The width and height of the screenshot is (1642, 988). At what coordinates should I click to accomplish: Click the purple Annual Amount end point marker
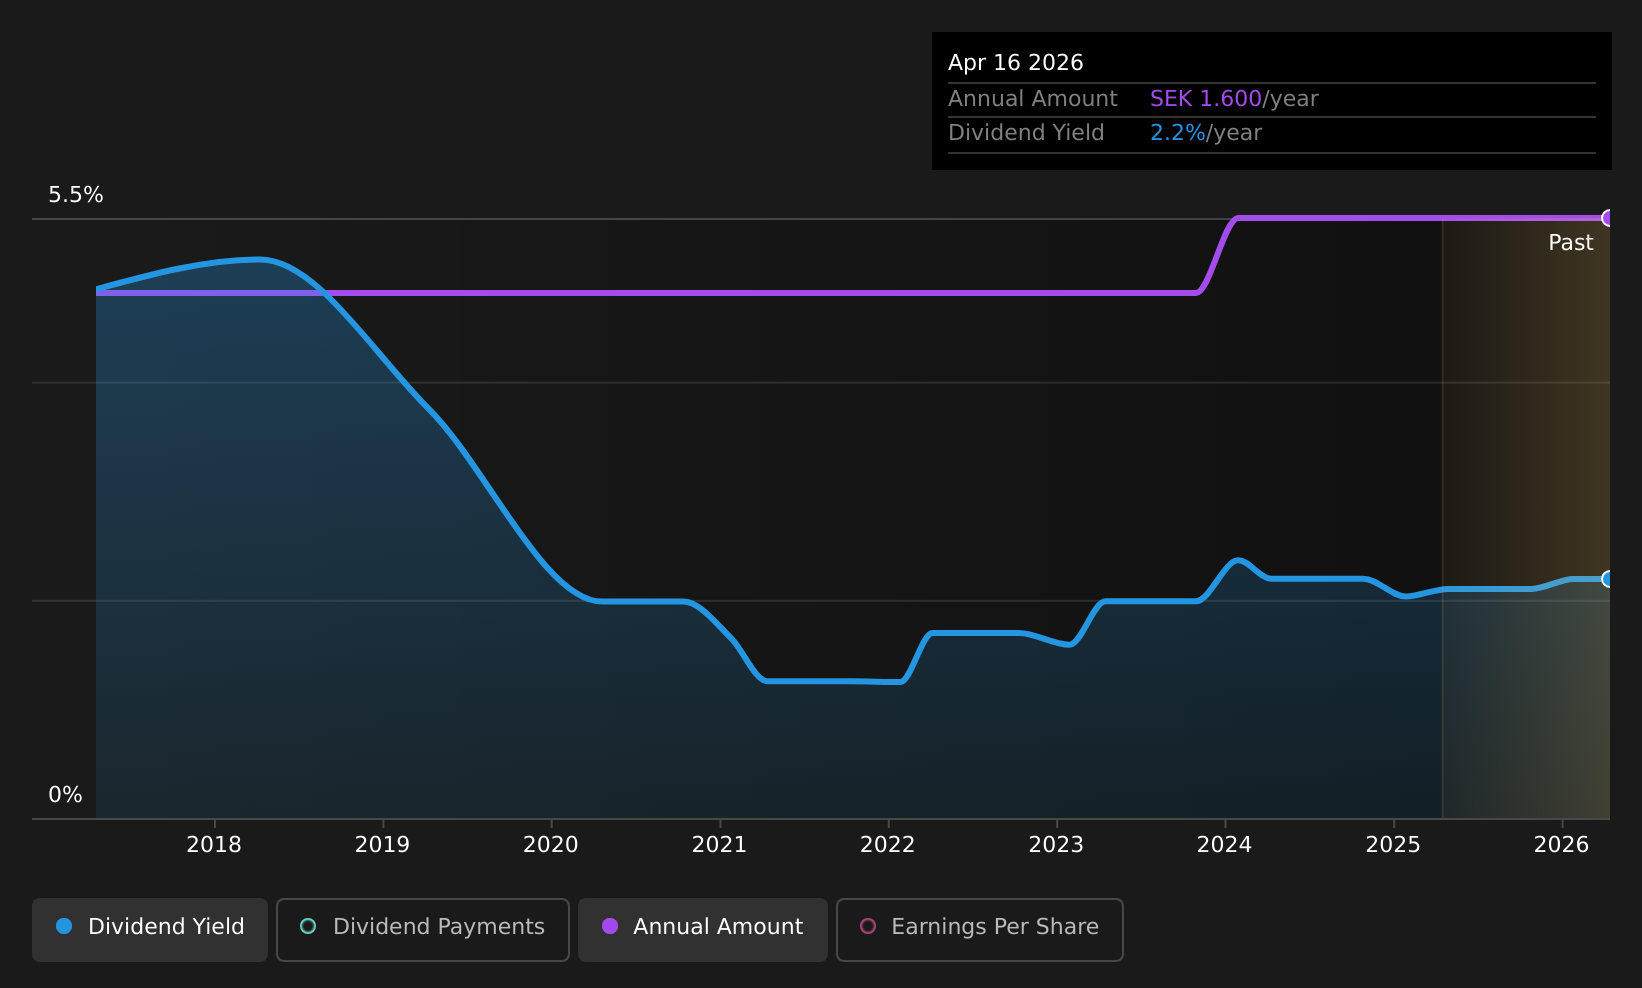coord(1608,218)
